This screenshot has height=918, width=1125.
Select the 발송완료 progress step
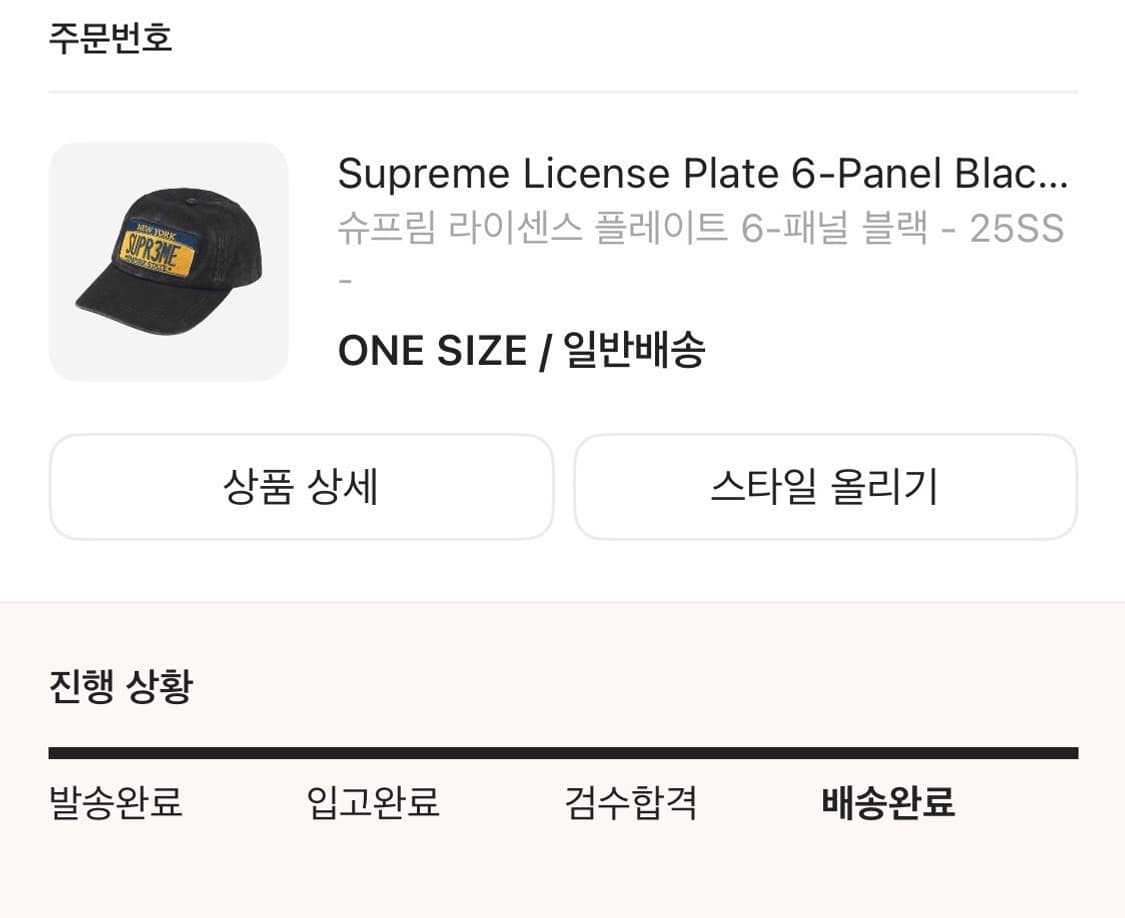[x=116, y=802]
